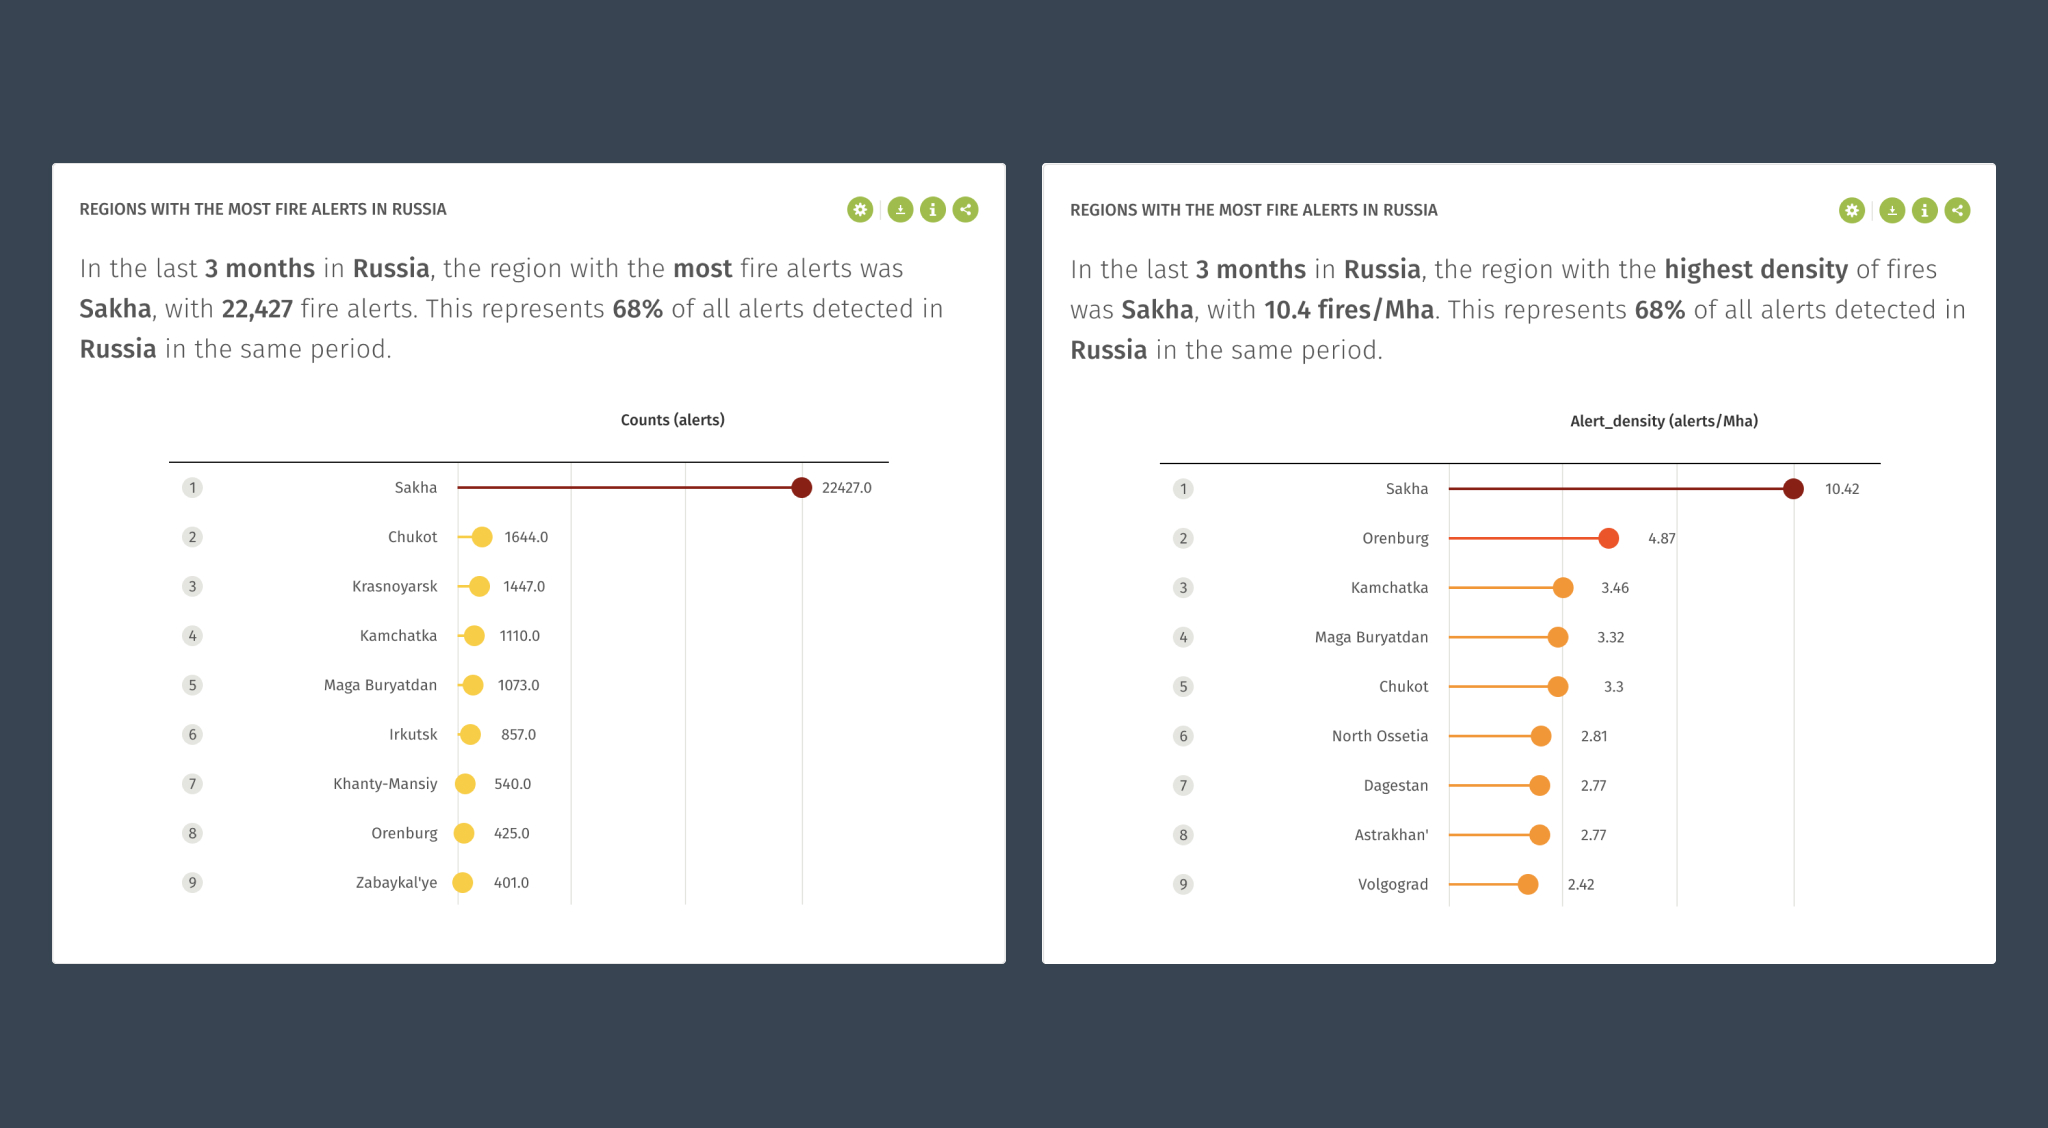Click the red Orenburg dot at 4.87
The height and width of the screenshot is (1128, 2048).
point(1609,539)
